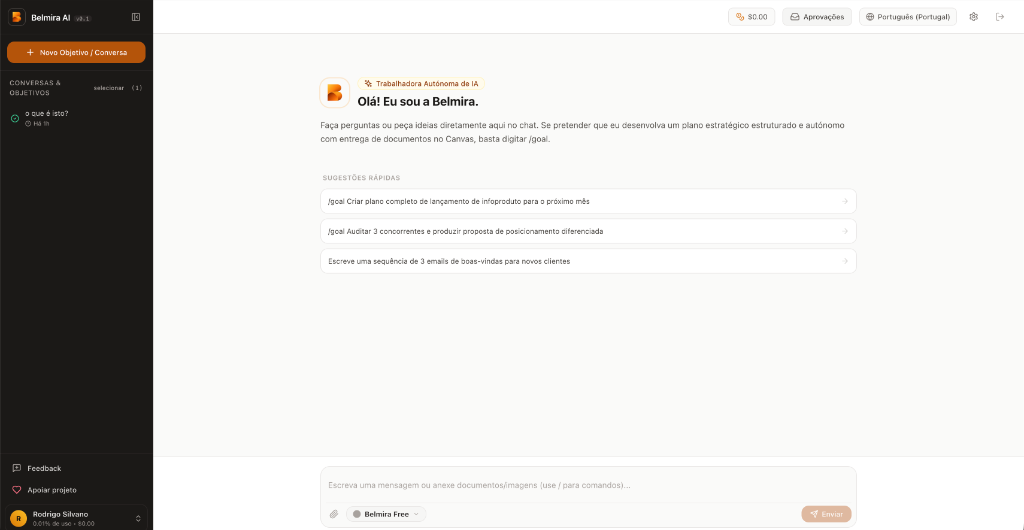Viewport: 1024px width, 530px height.
Task: Click arrow icon on the Auditar 3 concorrentes suggestion
Action: (844, 231)
